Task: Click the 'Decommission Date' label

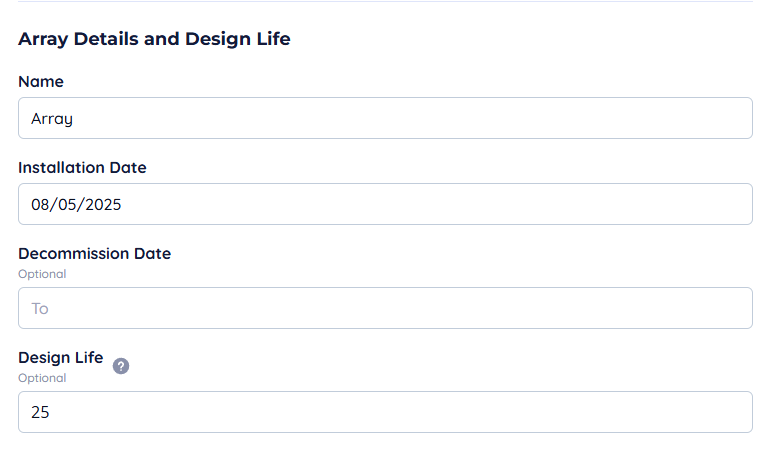Action: pyautogui.click(x=94, y=254)
